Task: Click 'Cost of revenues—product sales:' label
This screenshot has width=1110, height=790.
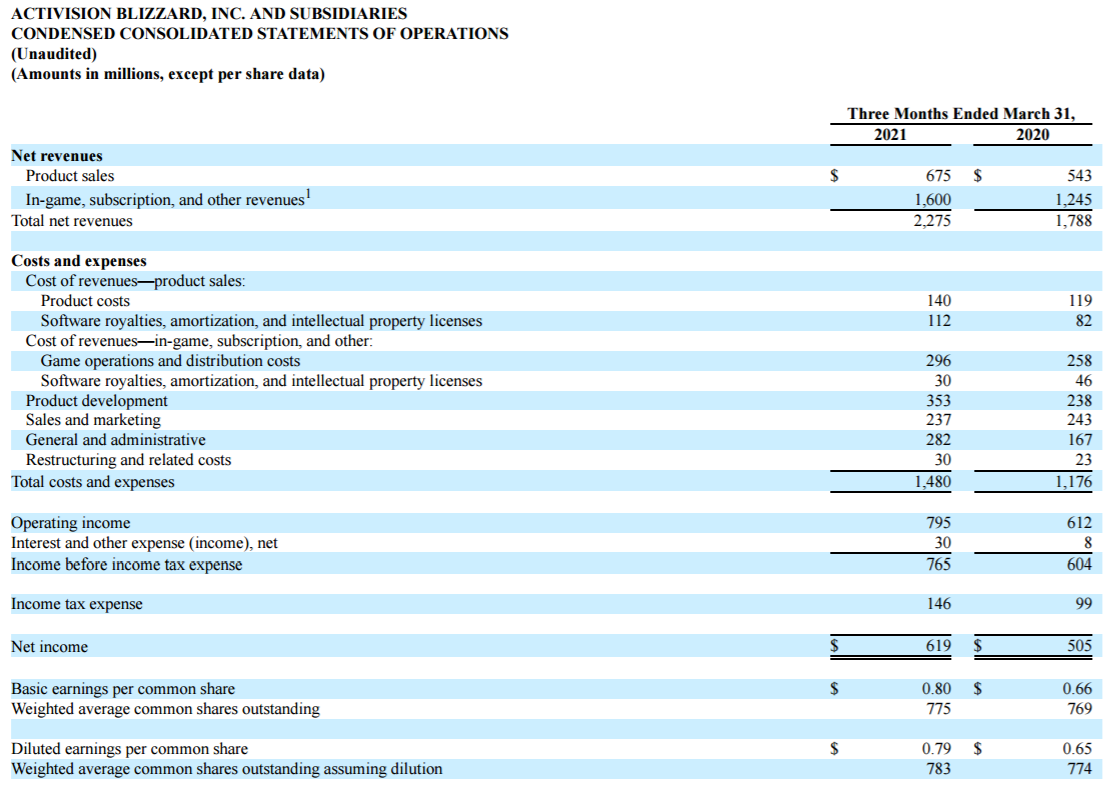Action: tap(135, 280)
